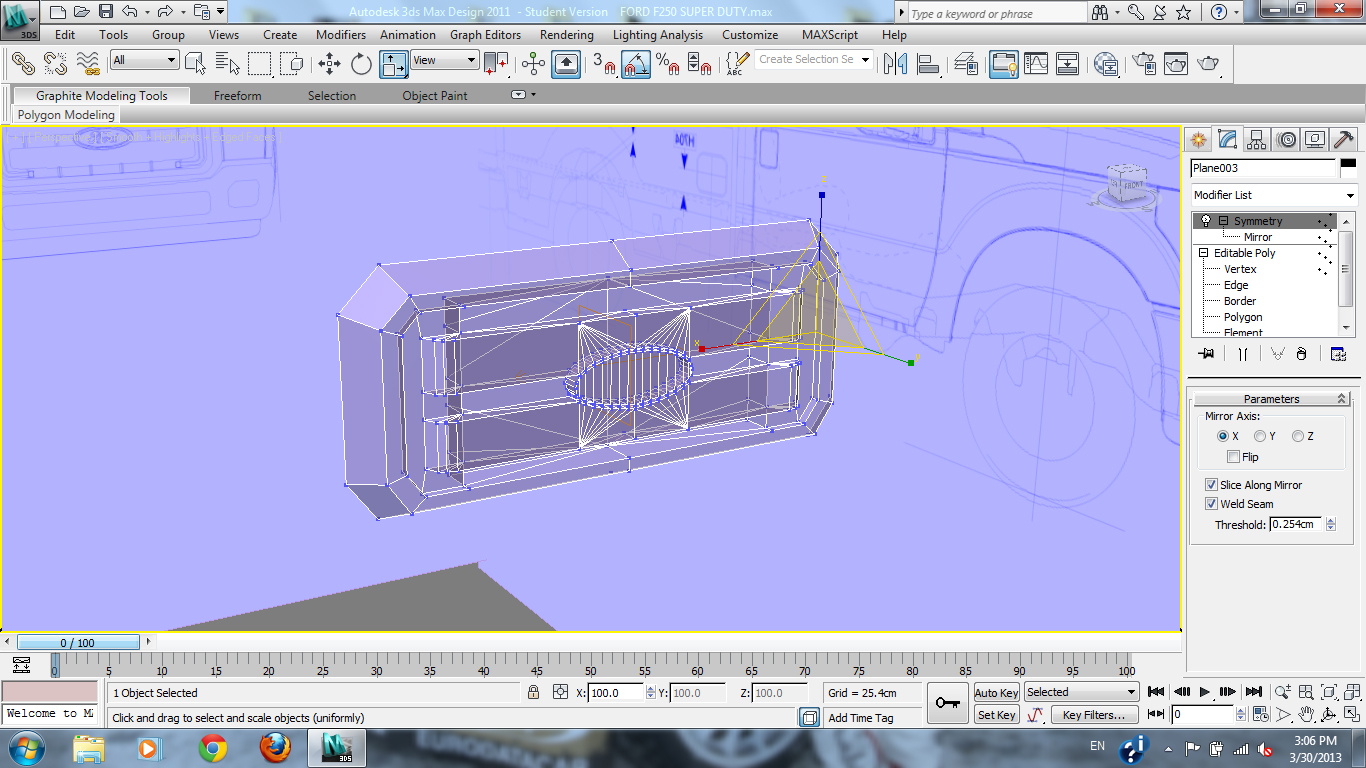Image resolution: width=1366 pixels, height=768 pixels.
Task: Switch to the Freeform tab
Action: [x=237, y=96]
